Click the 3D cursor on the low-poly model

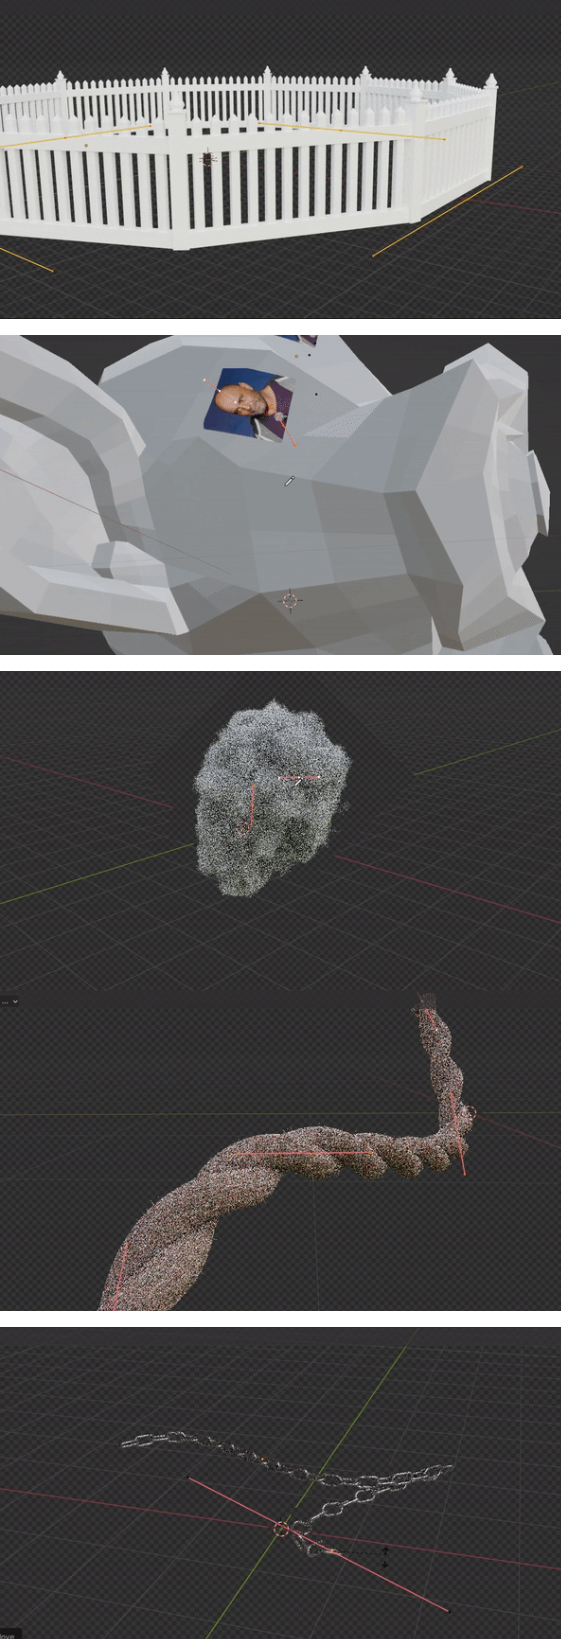click(x=290, y=600)
